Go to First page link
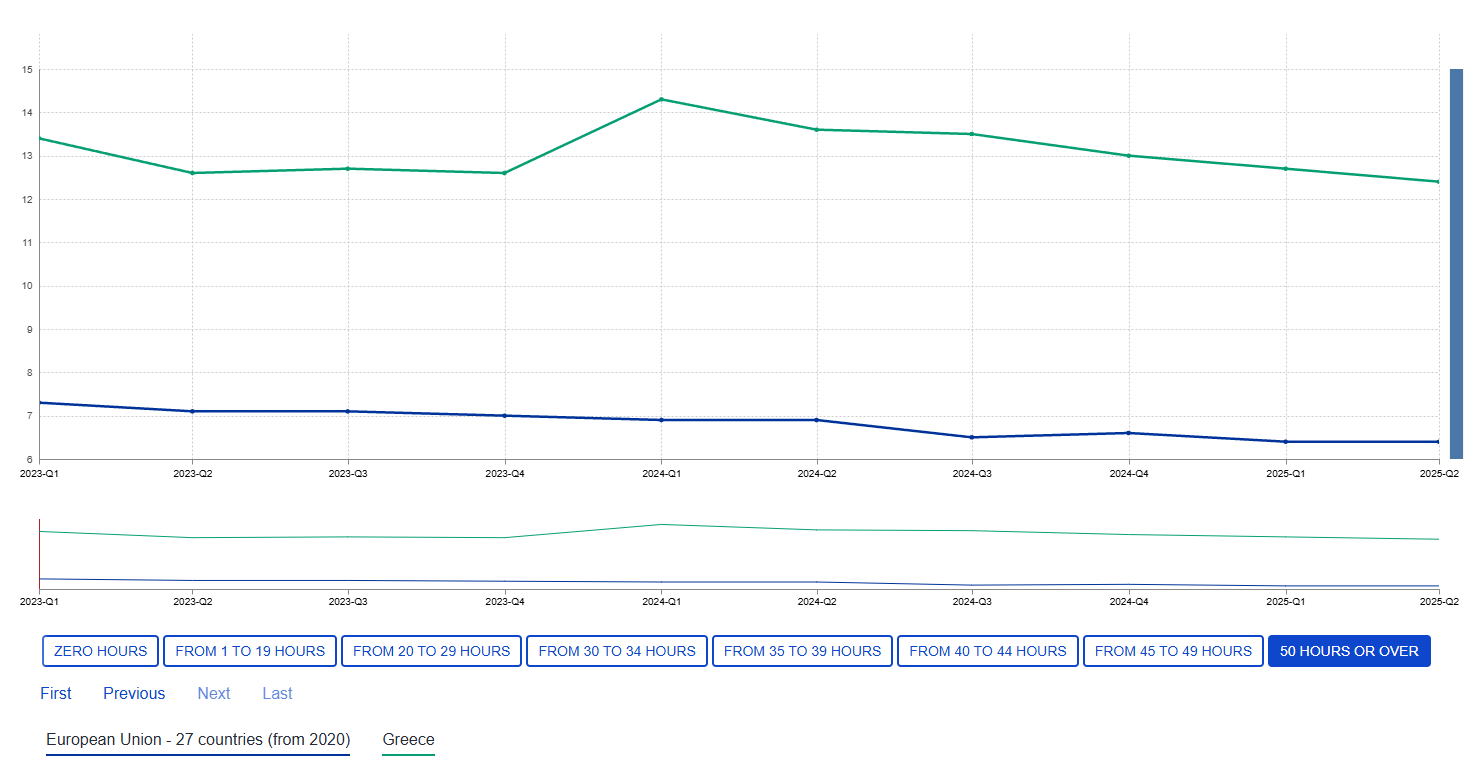The image size is (1474, 765). pos(56,693)
